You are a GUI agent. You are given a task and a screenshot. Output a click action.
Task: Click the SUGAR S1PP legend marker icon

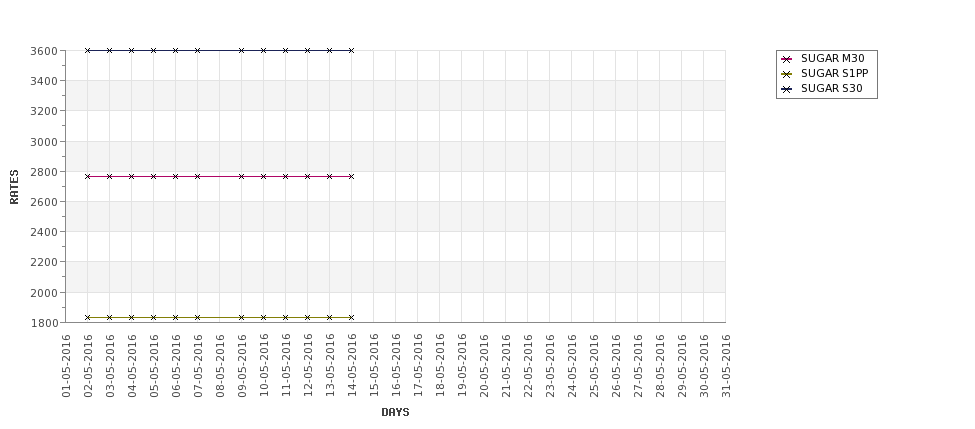[786, 74]
